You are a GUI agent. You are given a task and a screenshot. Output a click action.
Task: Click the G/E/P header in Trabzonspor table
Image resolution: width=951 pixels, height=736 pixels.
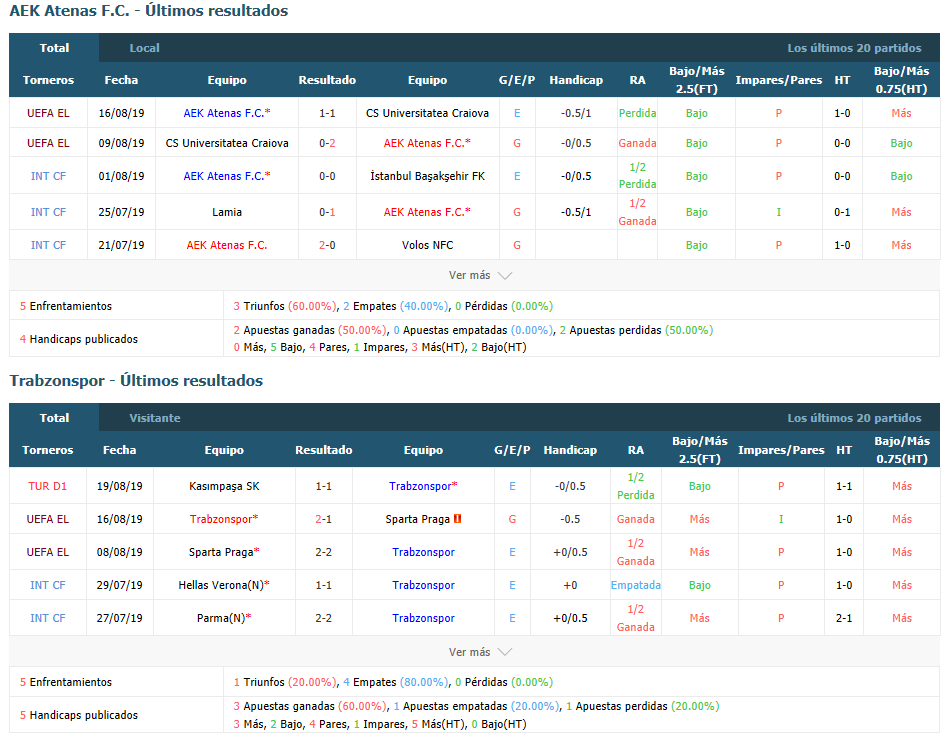[512, 450]
